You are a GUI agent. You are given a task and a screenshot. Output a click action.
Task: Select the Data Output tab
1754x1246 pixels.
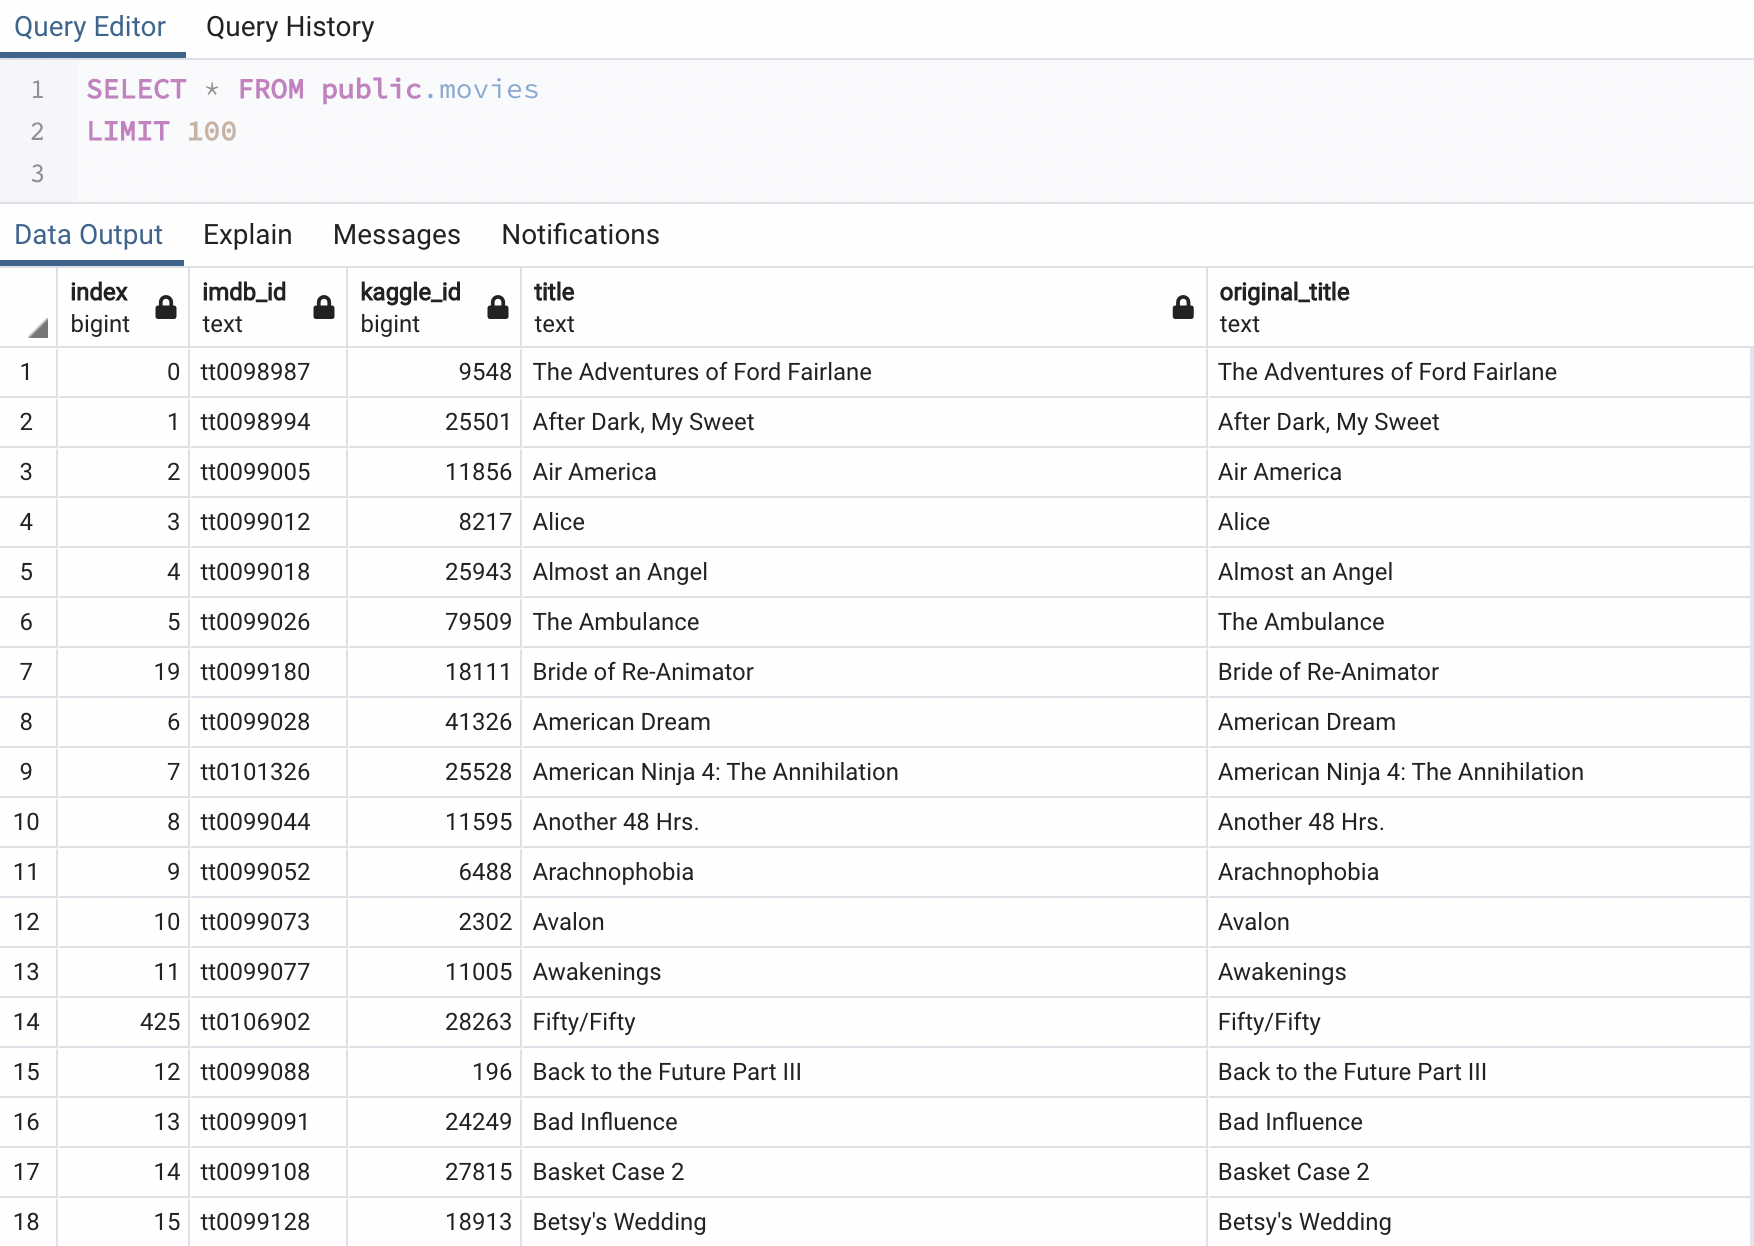coord(88,235)
